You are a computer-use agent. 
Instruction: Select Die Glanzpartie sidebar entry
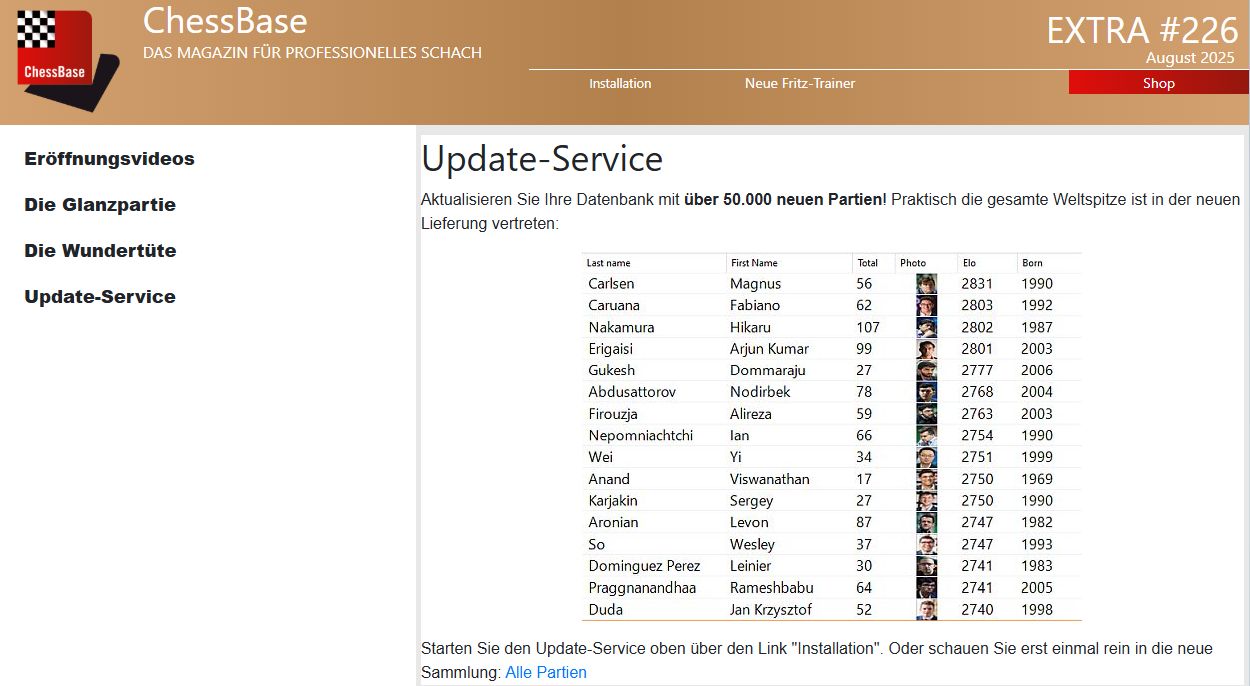(x=100, y=205)
